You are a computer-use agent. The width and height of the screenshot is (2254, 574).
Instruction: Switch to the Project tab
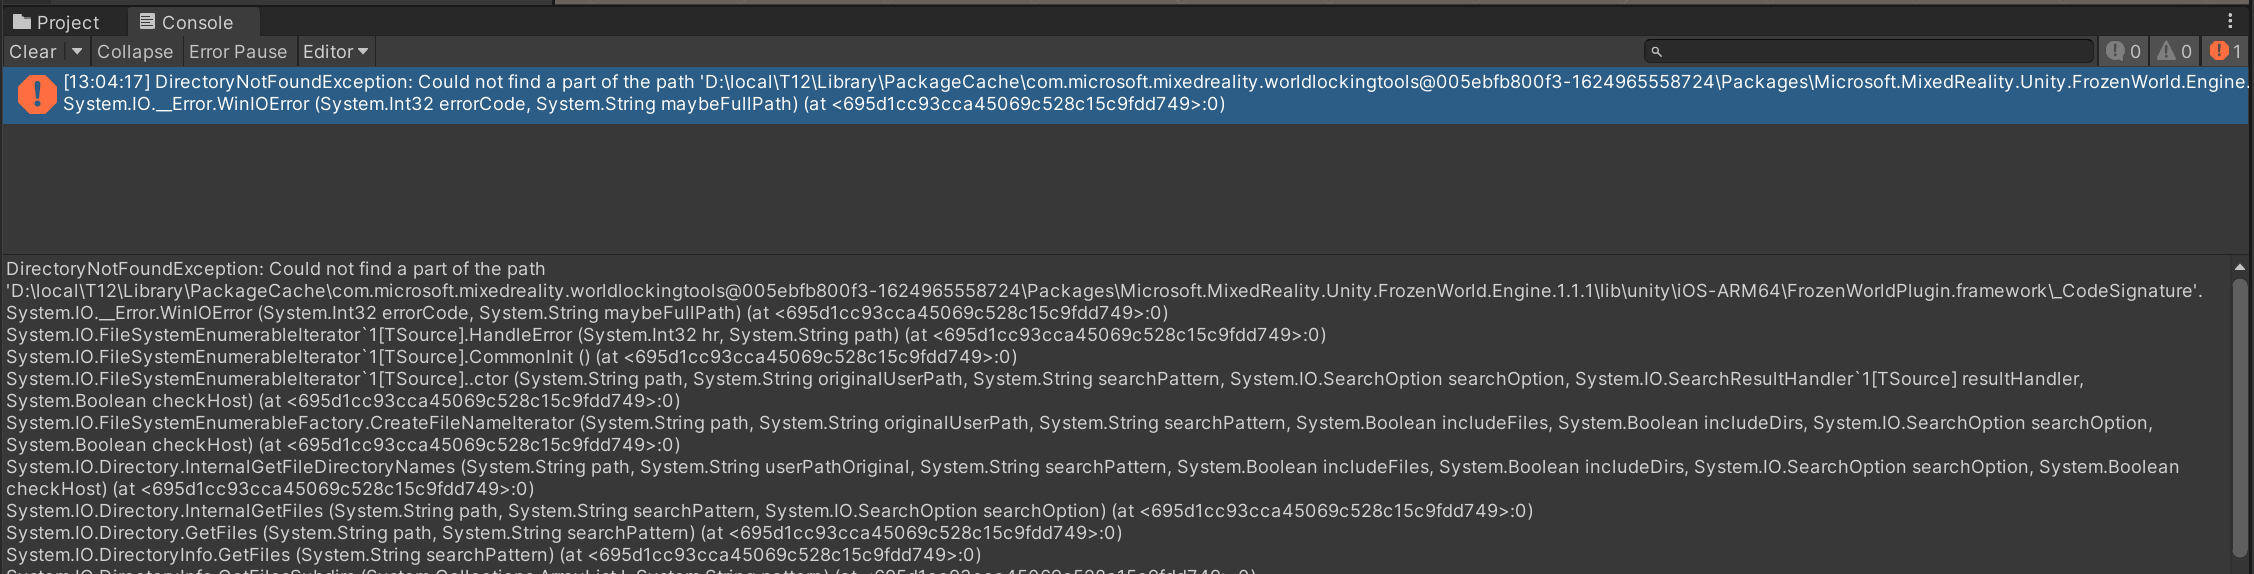tap(57, 22)
